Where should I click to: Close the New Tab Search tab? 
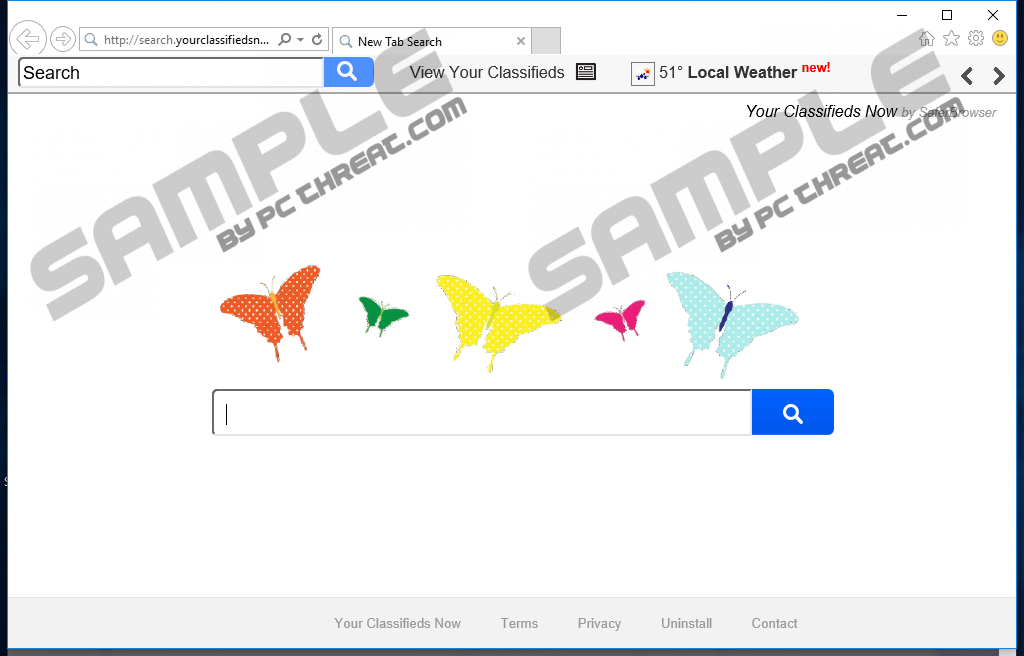point(520,41)
